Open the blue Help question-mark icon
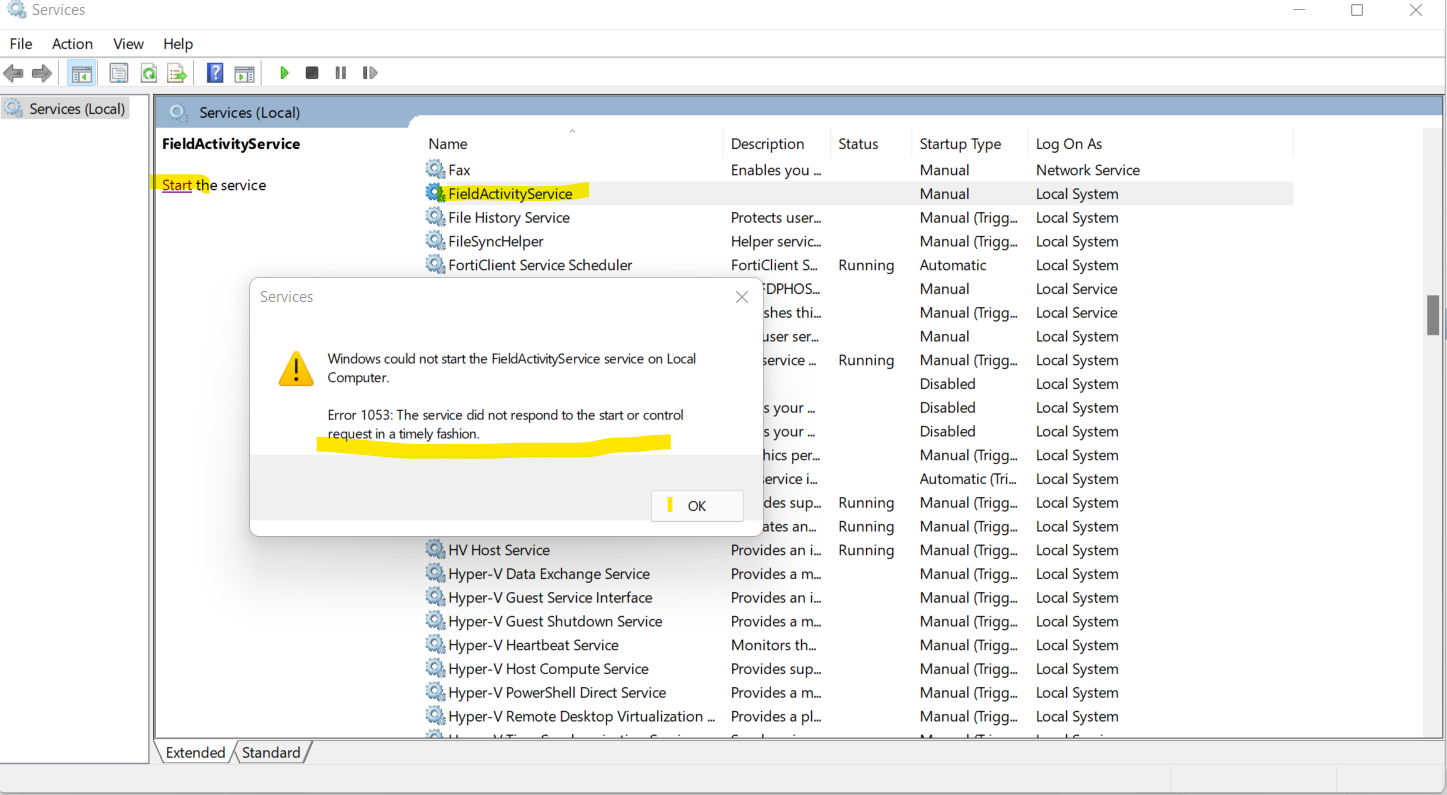Screen dimensions: 1447x795 (215, 73)
